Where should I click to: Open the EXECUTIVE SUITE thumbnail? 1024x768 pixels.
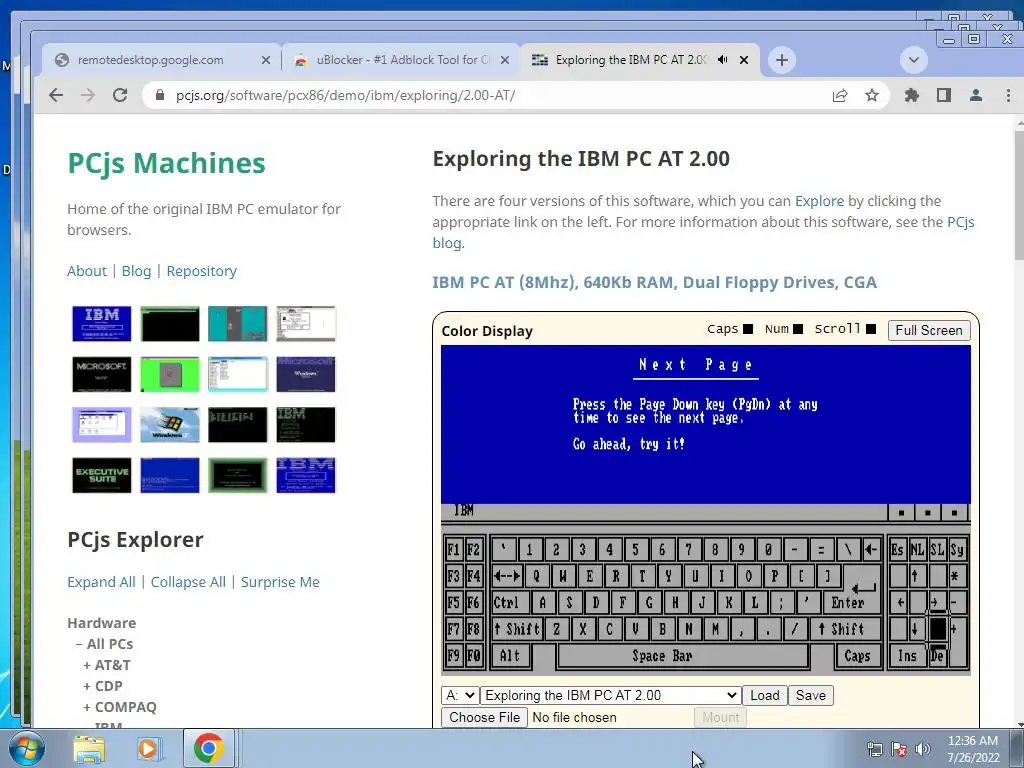101,475
